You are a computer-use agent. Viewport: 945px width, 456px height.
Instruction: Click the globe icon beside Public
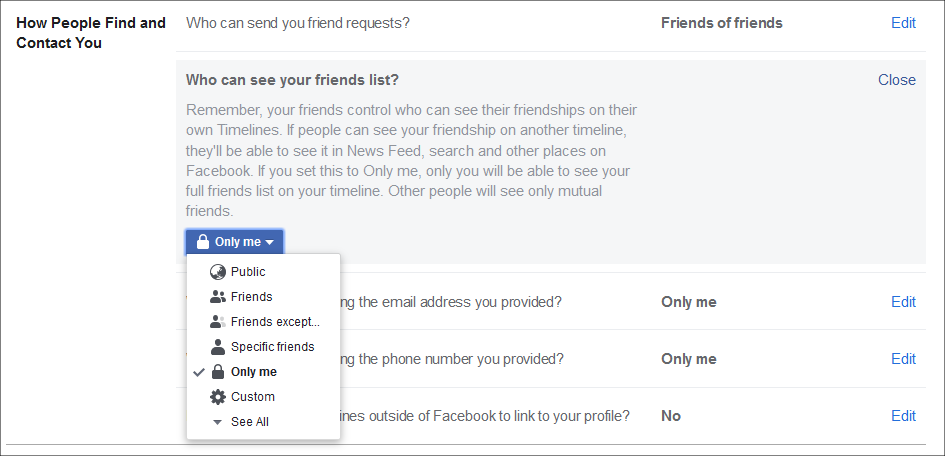pyautogui.click(x=218, y=272)
